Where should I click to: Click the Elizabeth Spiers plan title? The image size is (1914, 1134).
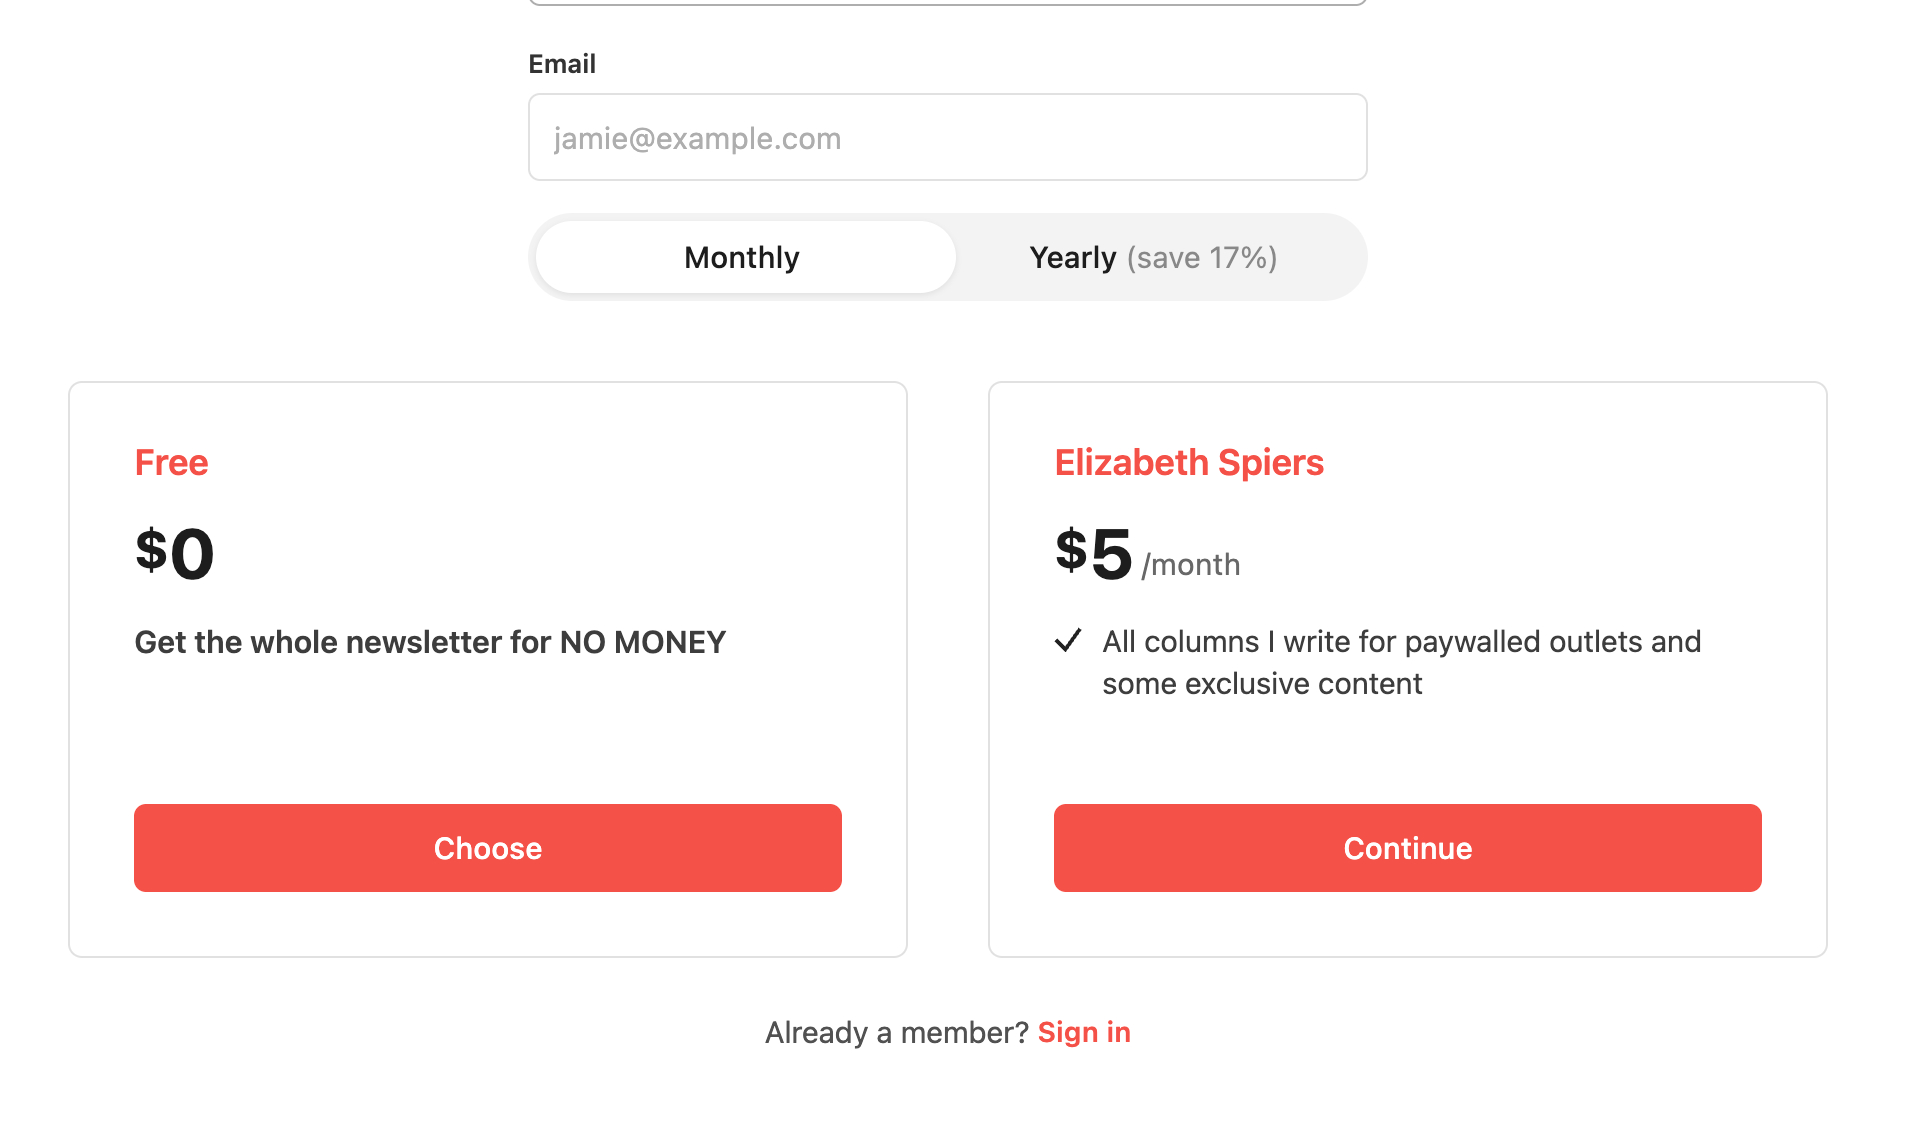[1189, 463]
